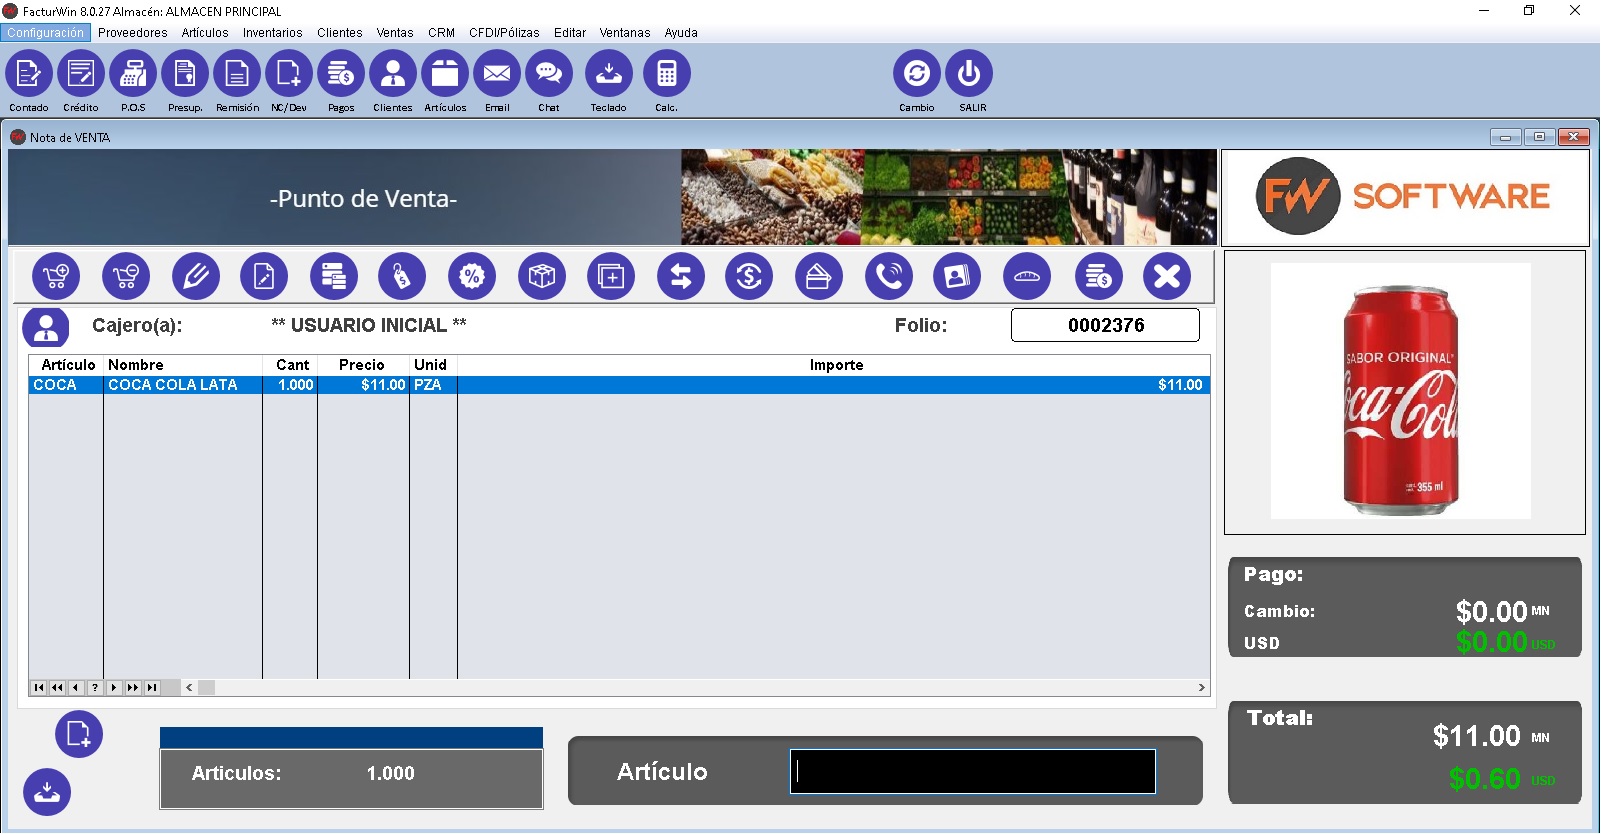Open the CRM menu

click(x=441, y=33)
